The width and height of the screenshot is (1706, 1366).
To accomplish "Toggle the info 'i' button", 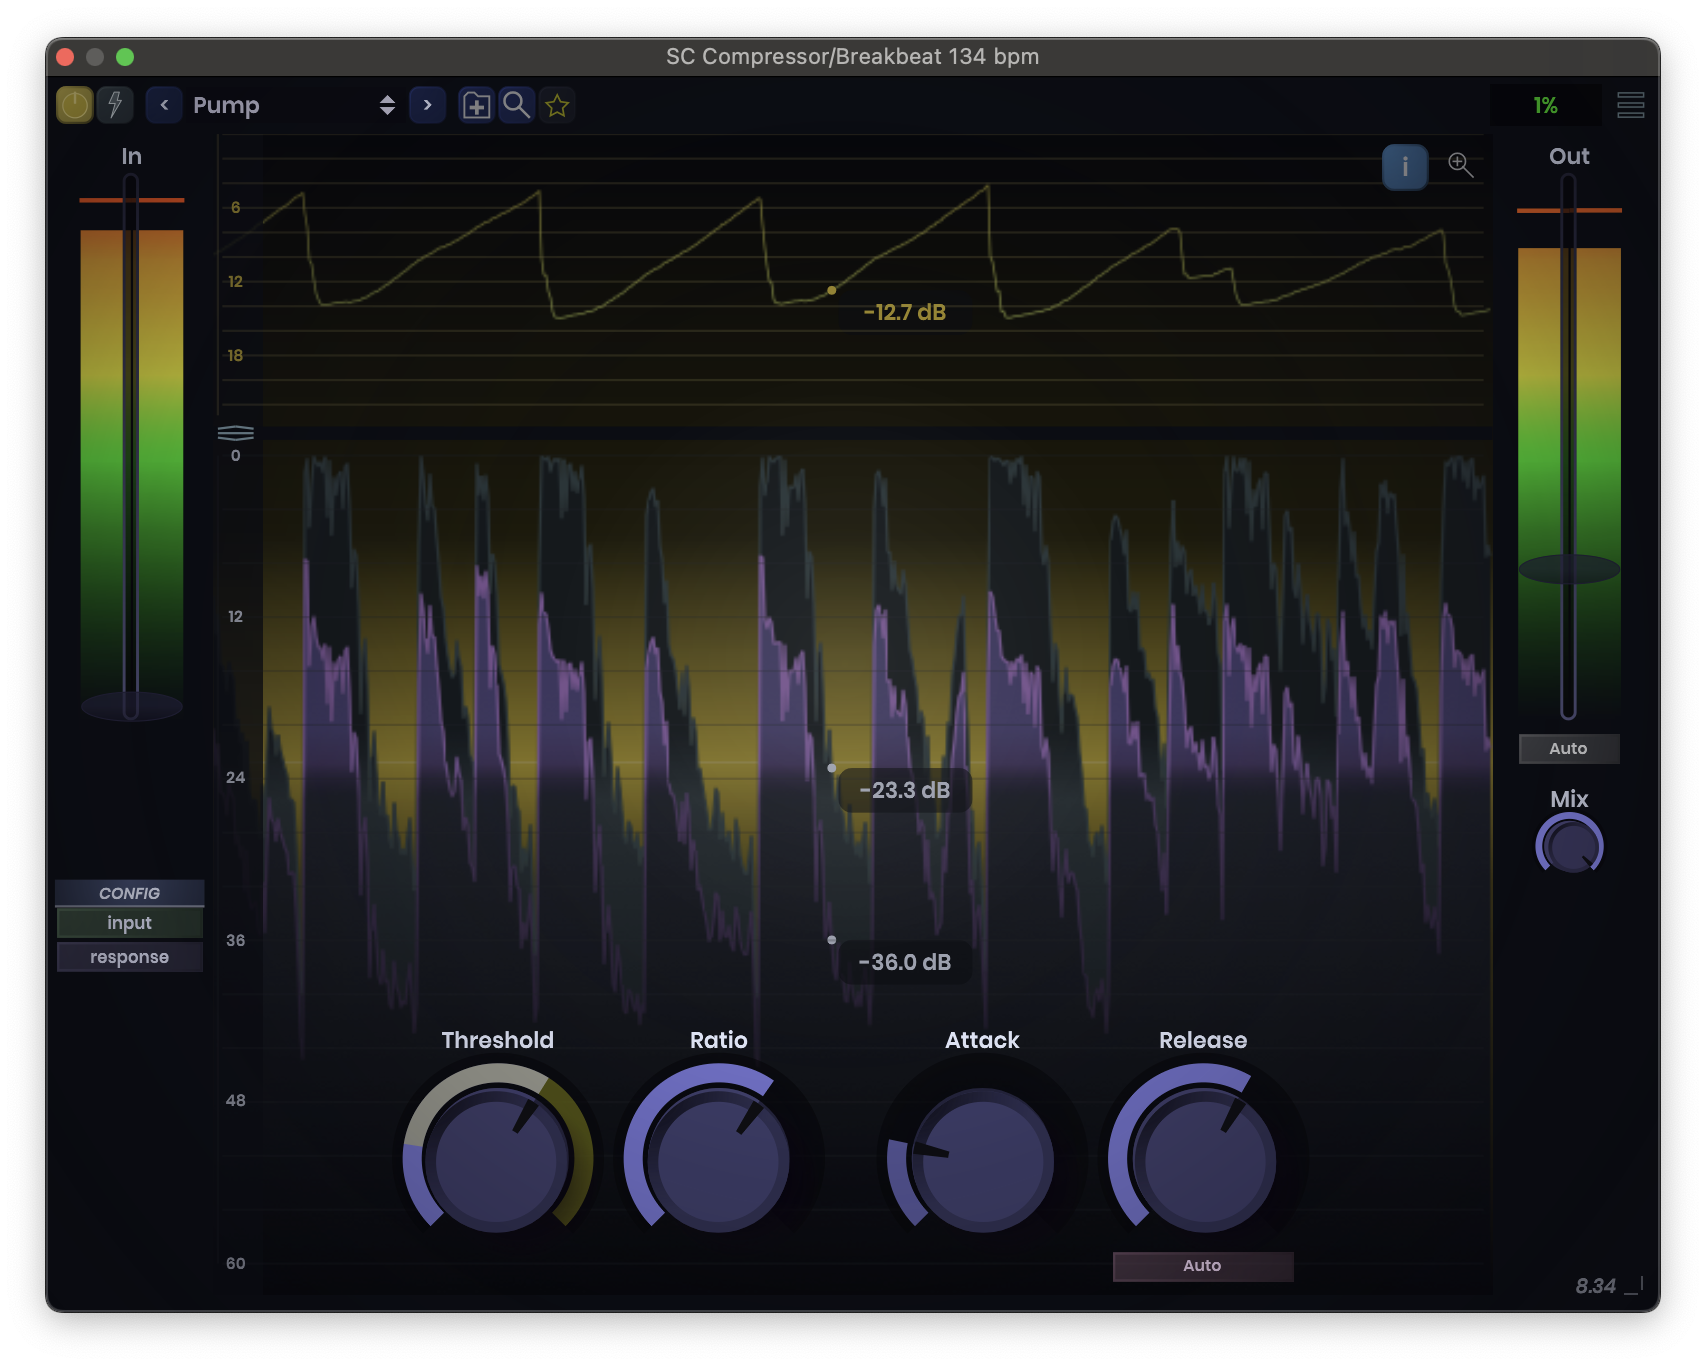I will (x=1404, y=166).
